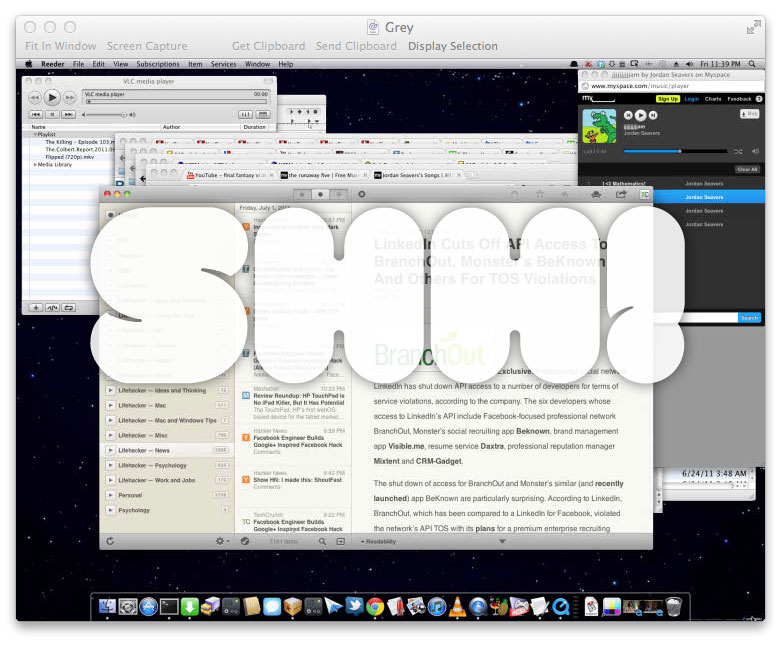Click VLC rewind button left of Play
Image resolution: width=782 pixels, height=647 pixels.
[x=34, y=97]
